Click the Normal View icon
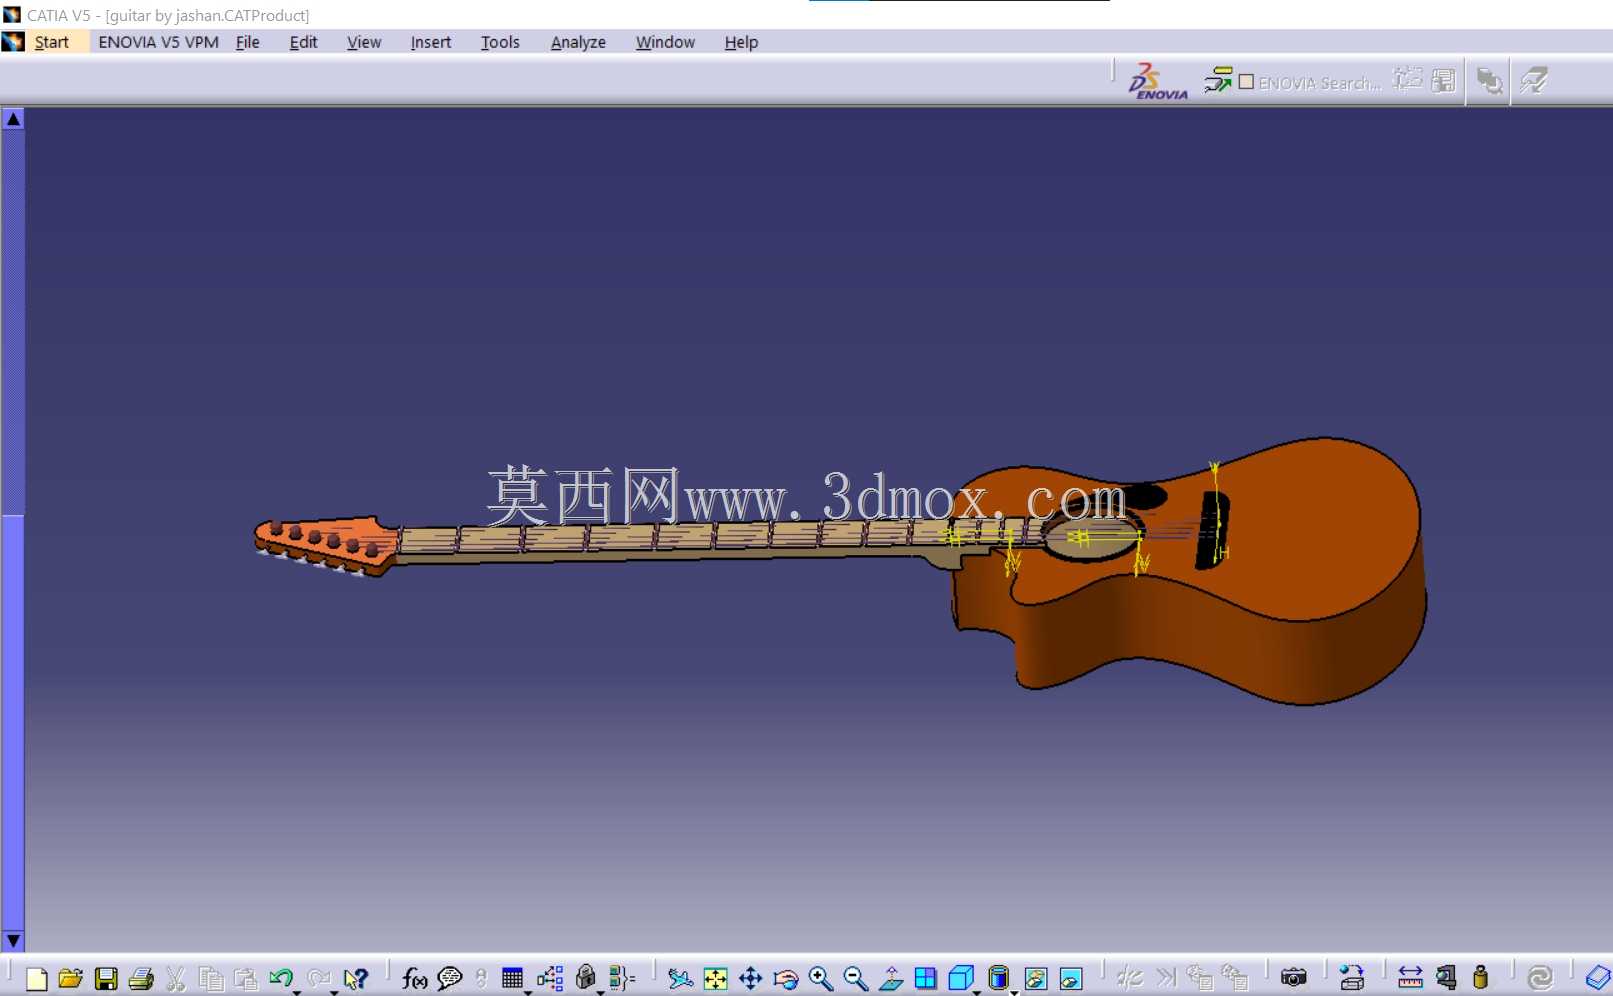Screen dimensions: 1613x996 pyautogui.click(x=891, y=978)
